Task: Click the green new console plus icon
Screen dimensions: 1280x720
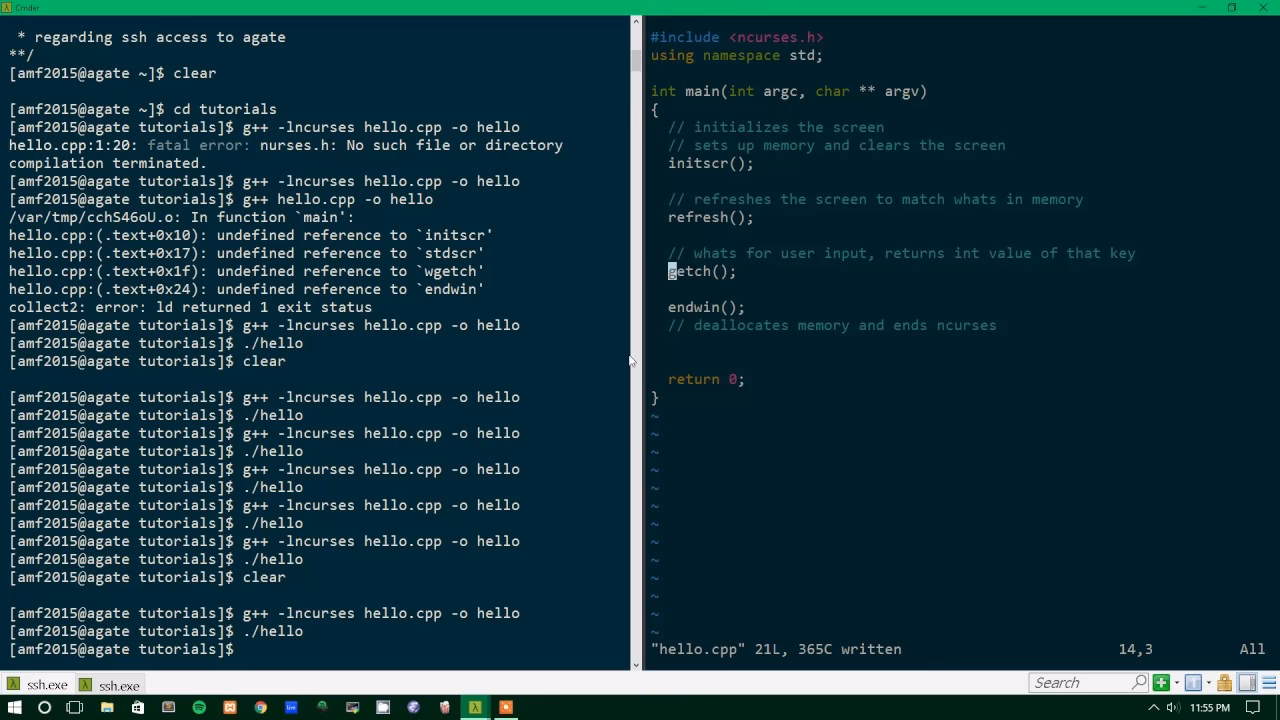Action: point(1161,683)
